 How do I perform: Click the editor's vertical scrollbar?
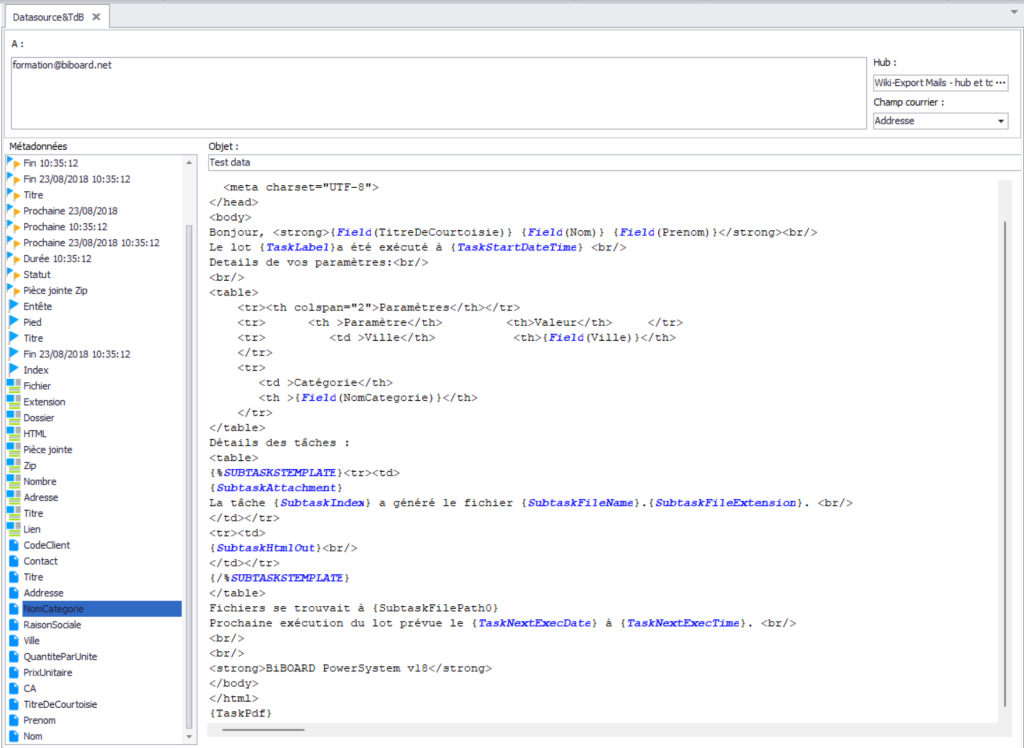pyautogui.click(x=1004, y=464)
